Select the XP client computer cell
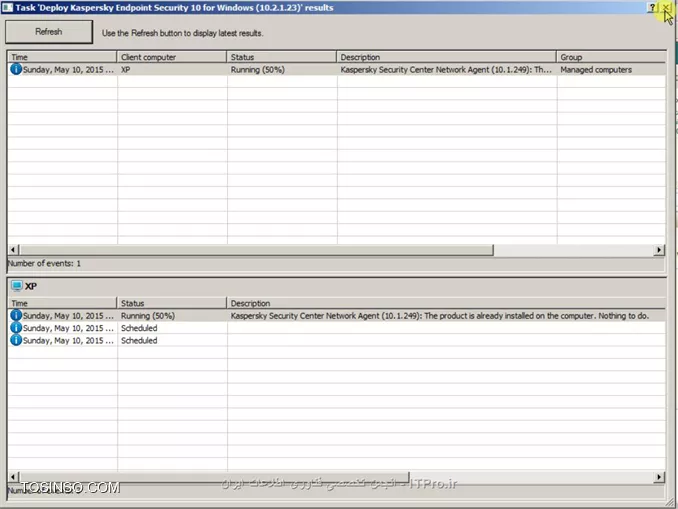Screen dimensions: 678x509 coord(172,70)
